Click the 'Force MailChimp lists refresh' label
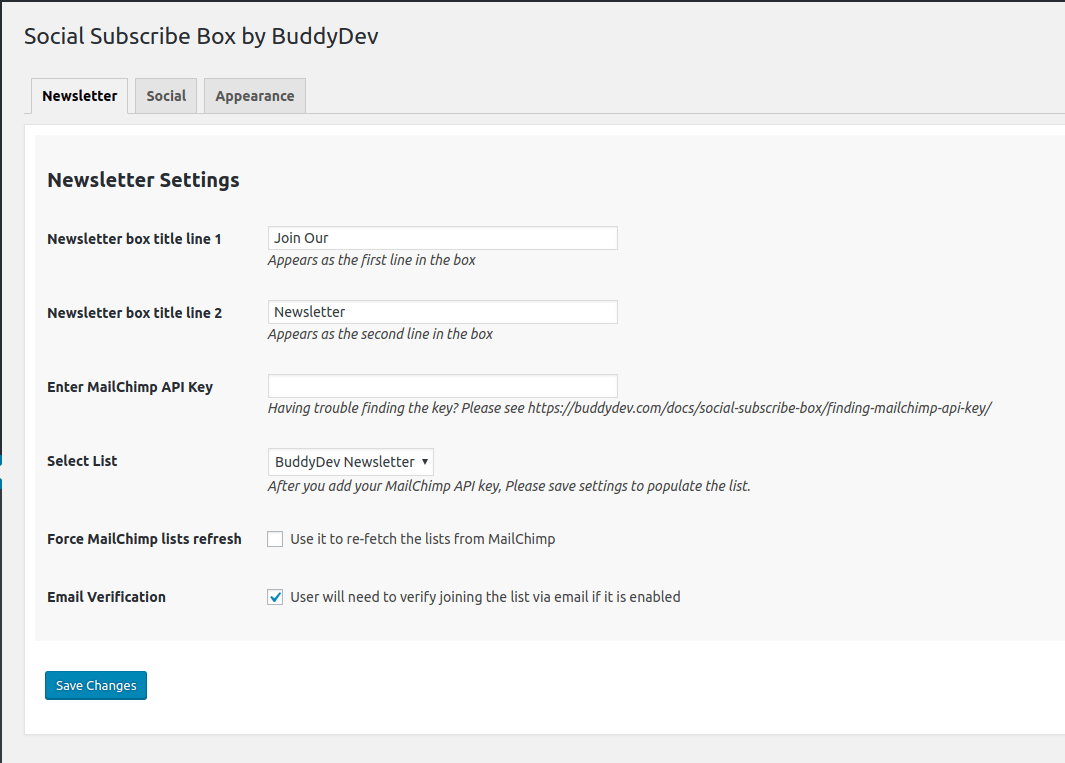The image size is (1065, 763). (144, 539)
